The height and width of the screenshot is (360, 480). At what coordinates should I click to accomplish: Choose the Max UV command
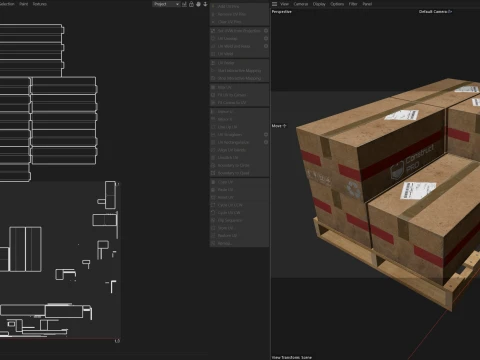click(x=239, y=87)
